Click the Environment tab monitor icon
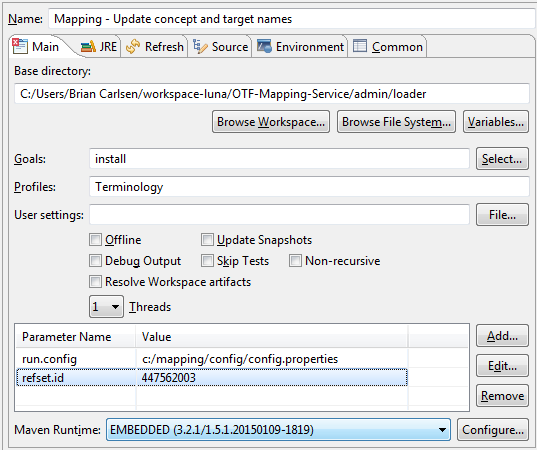This screenshot has height=450, width=537. click(264, 46)
